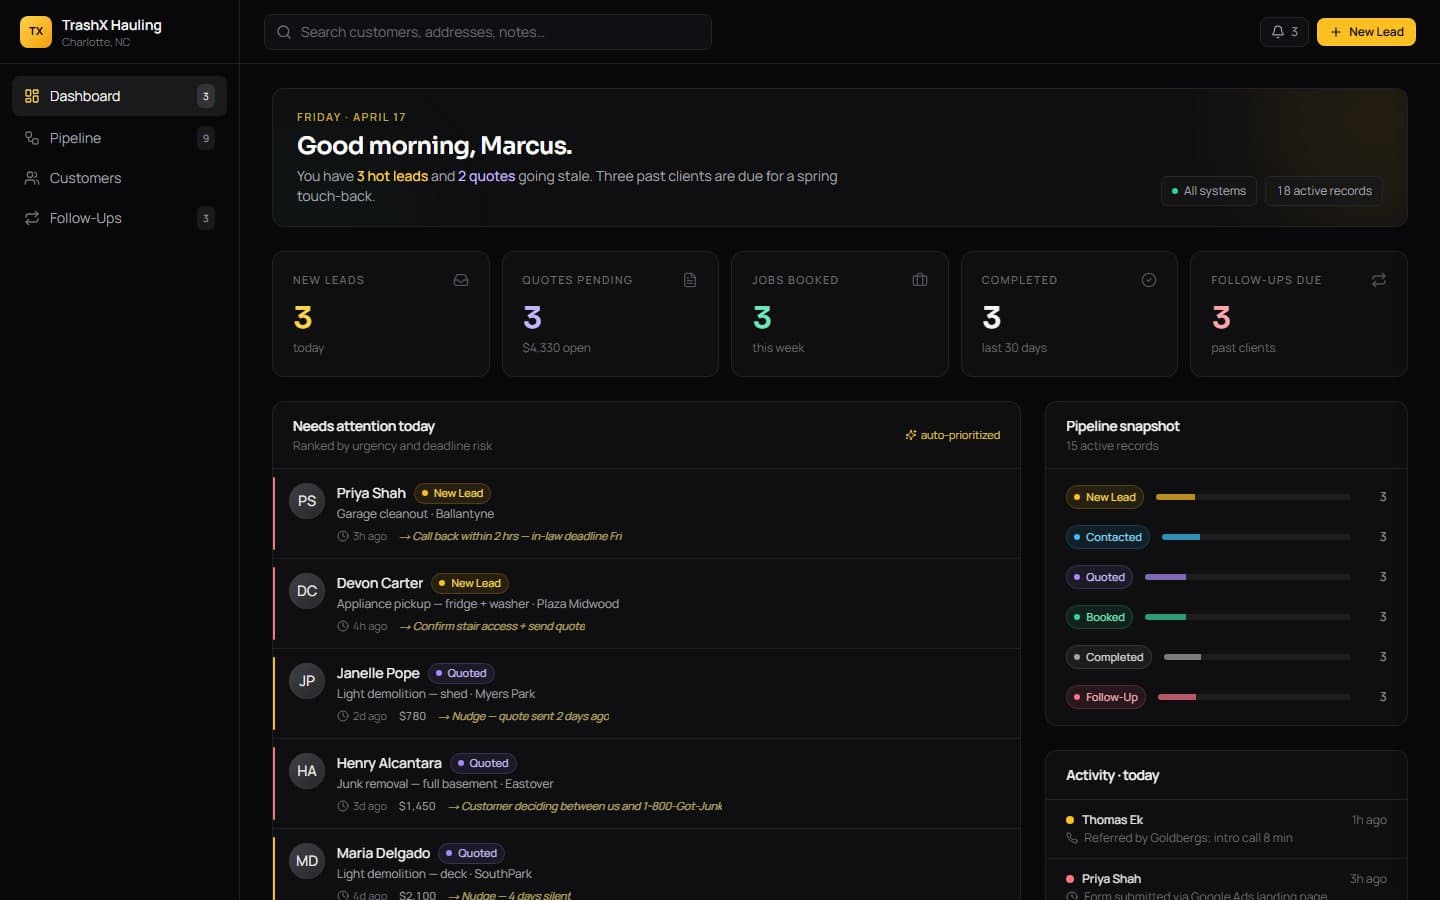
Task: Click the All systems status pill
Action: coord(1209,191)
